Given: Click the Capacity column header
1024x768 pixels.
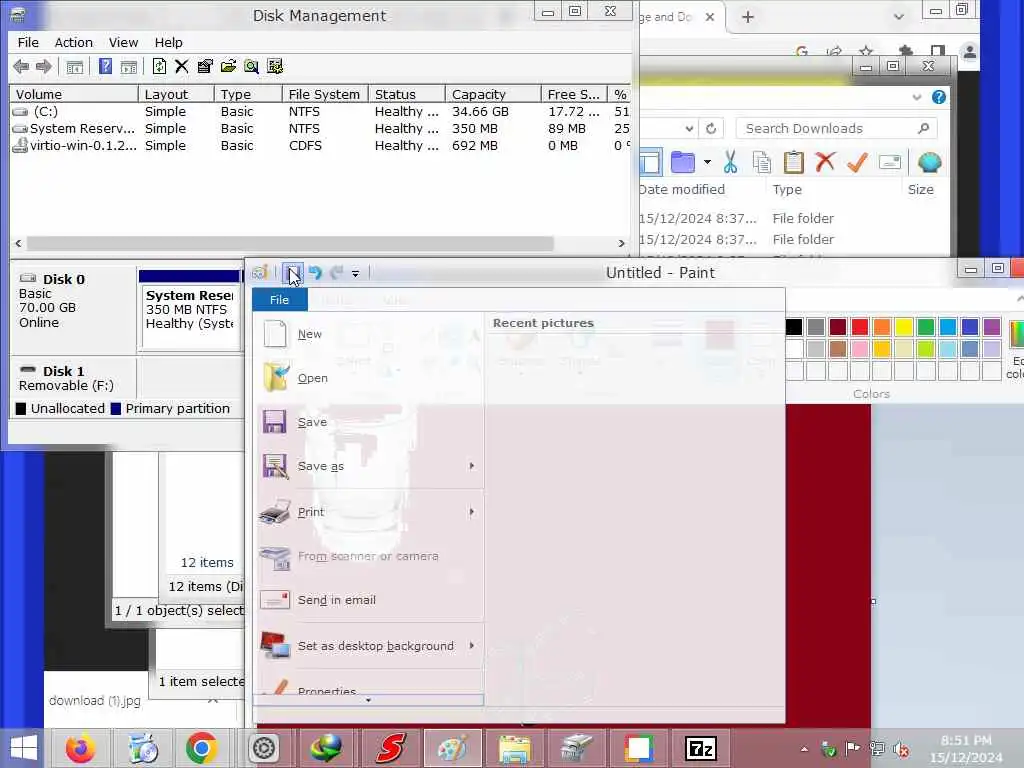Looking at the screenshot, I should 493,94.
